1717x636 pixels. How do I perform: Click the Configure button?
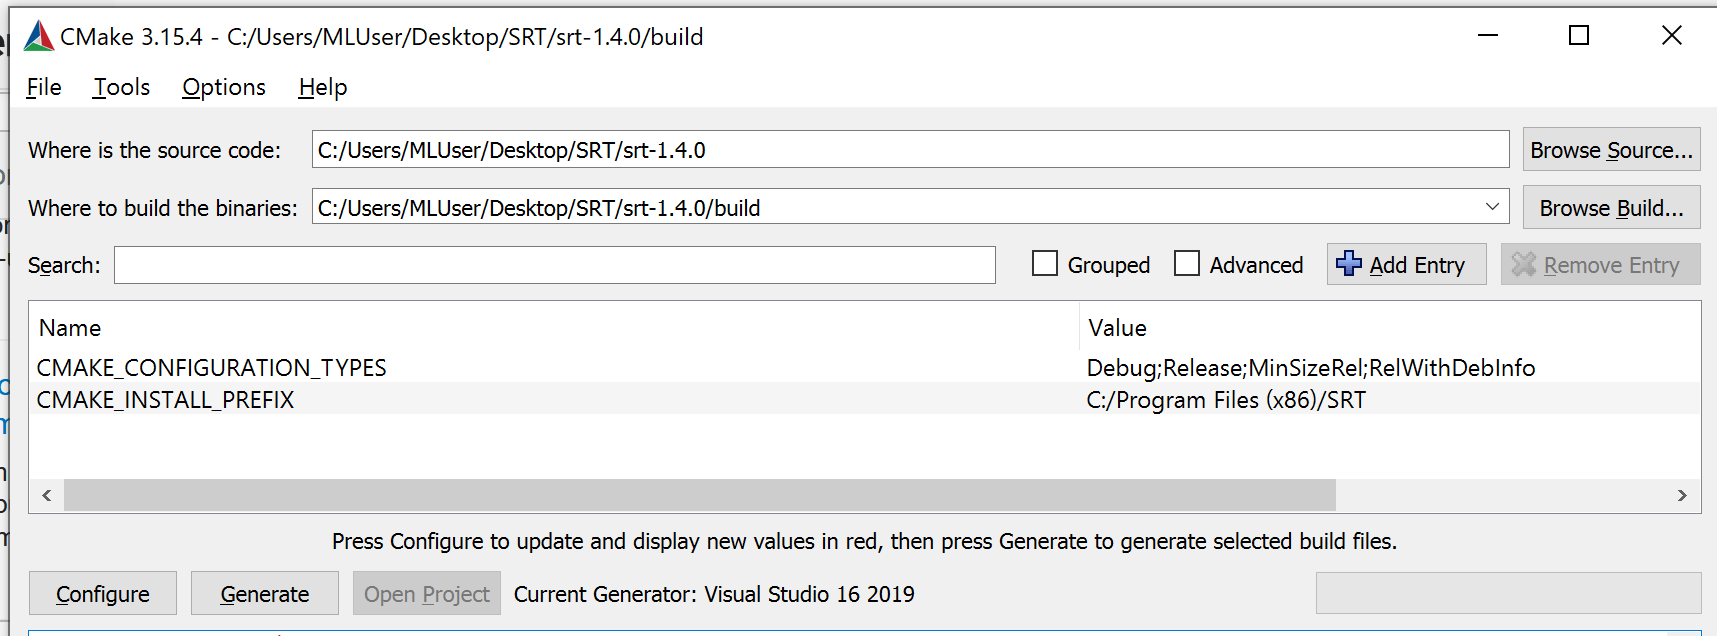pos(103,594)
